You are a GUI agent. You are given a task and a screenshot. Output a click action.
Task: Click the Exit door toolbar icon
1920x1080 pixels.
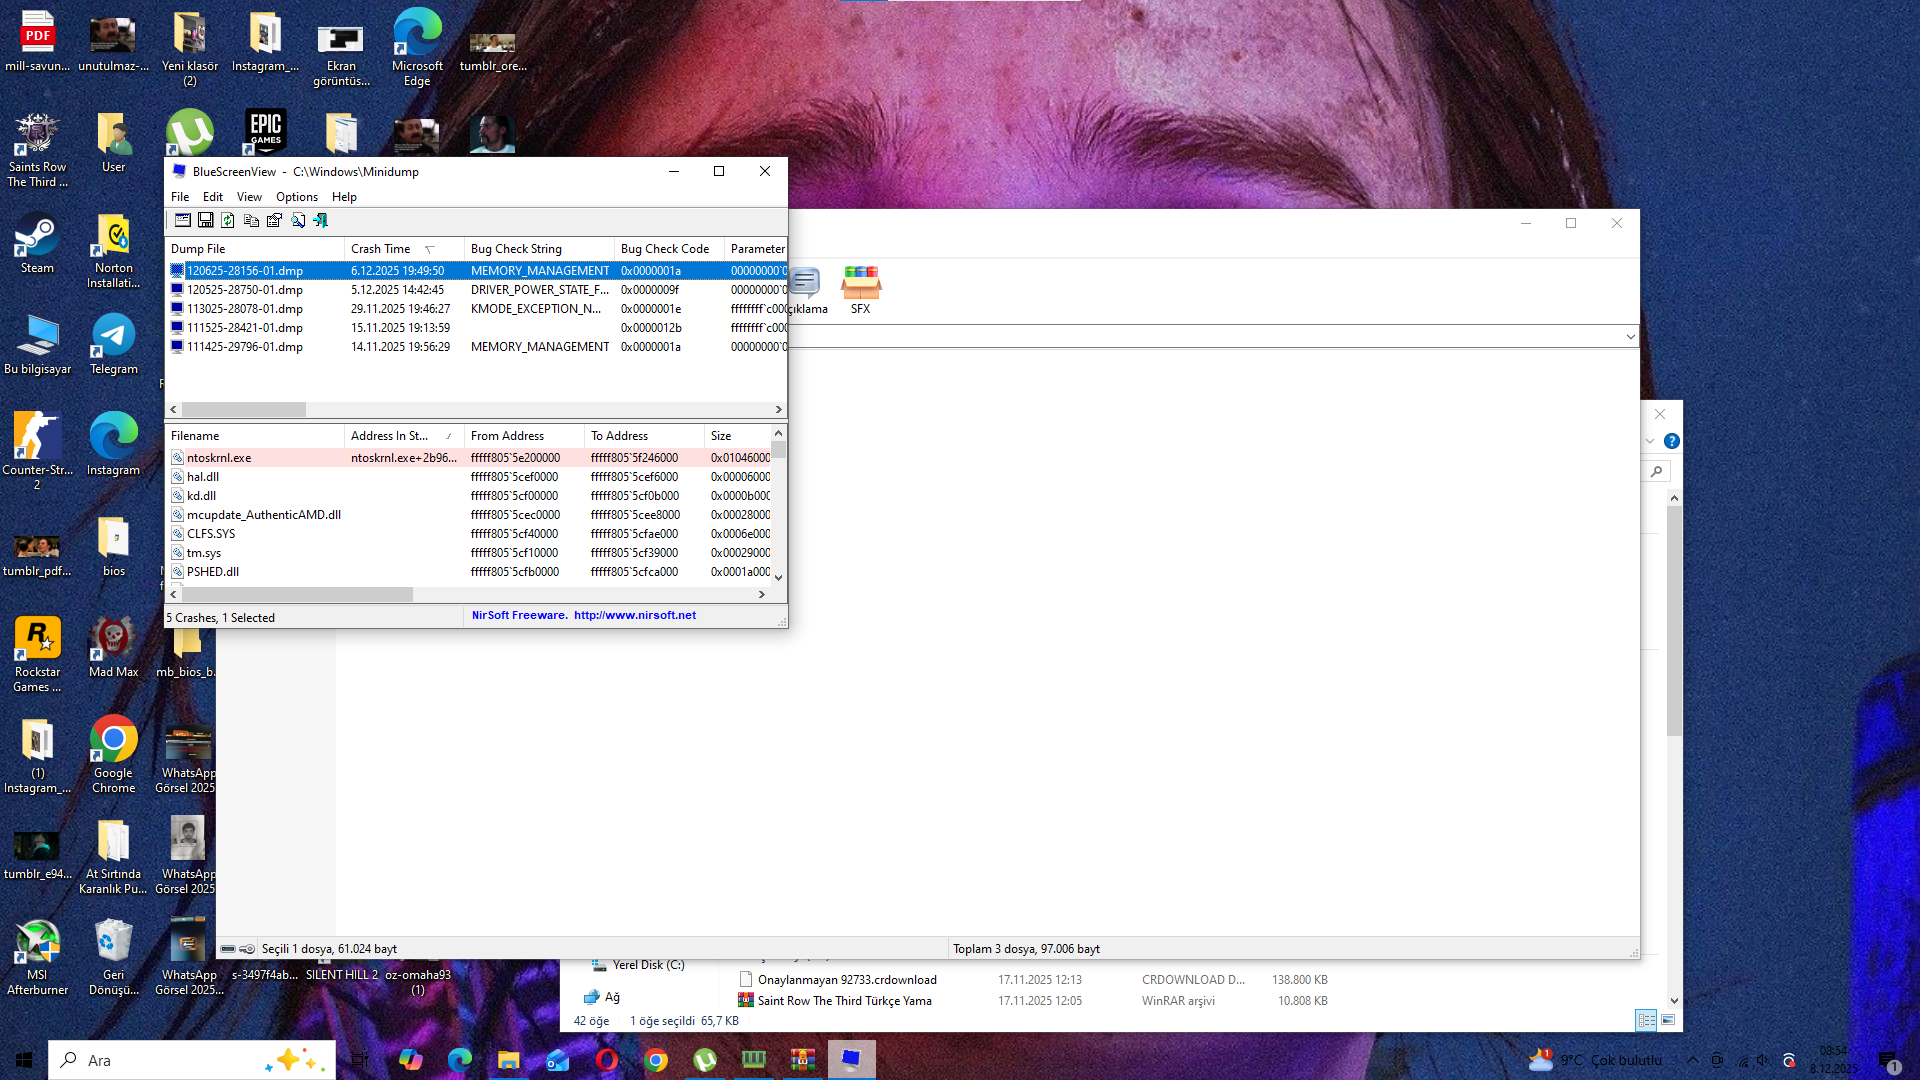point(321,220)
